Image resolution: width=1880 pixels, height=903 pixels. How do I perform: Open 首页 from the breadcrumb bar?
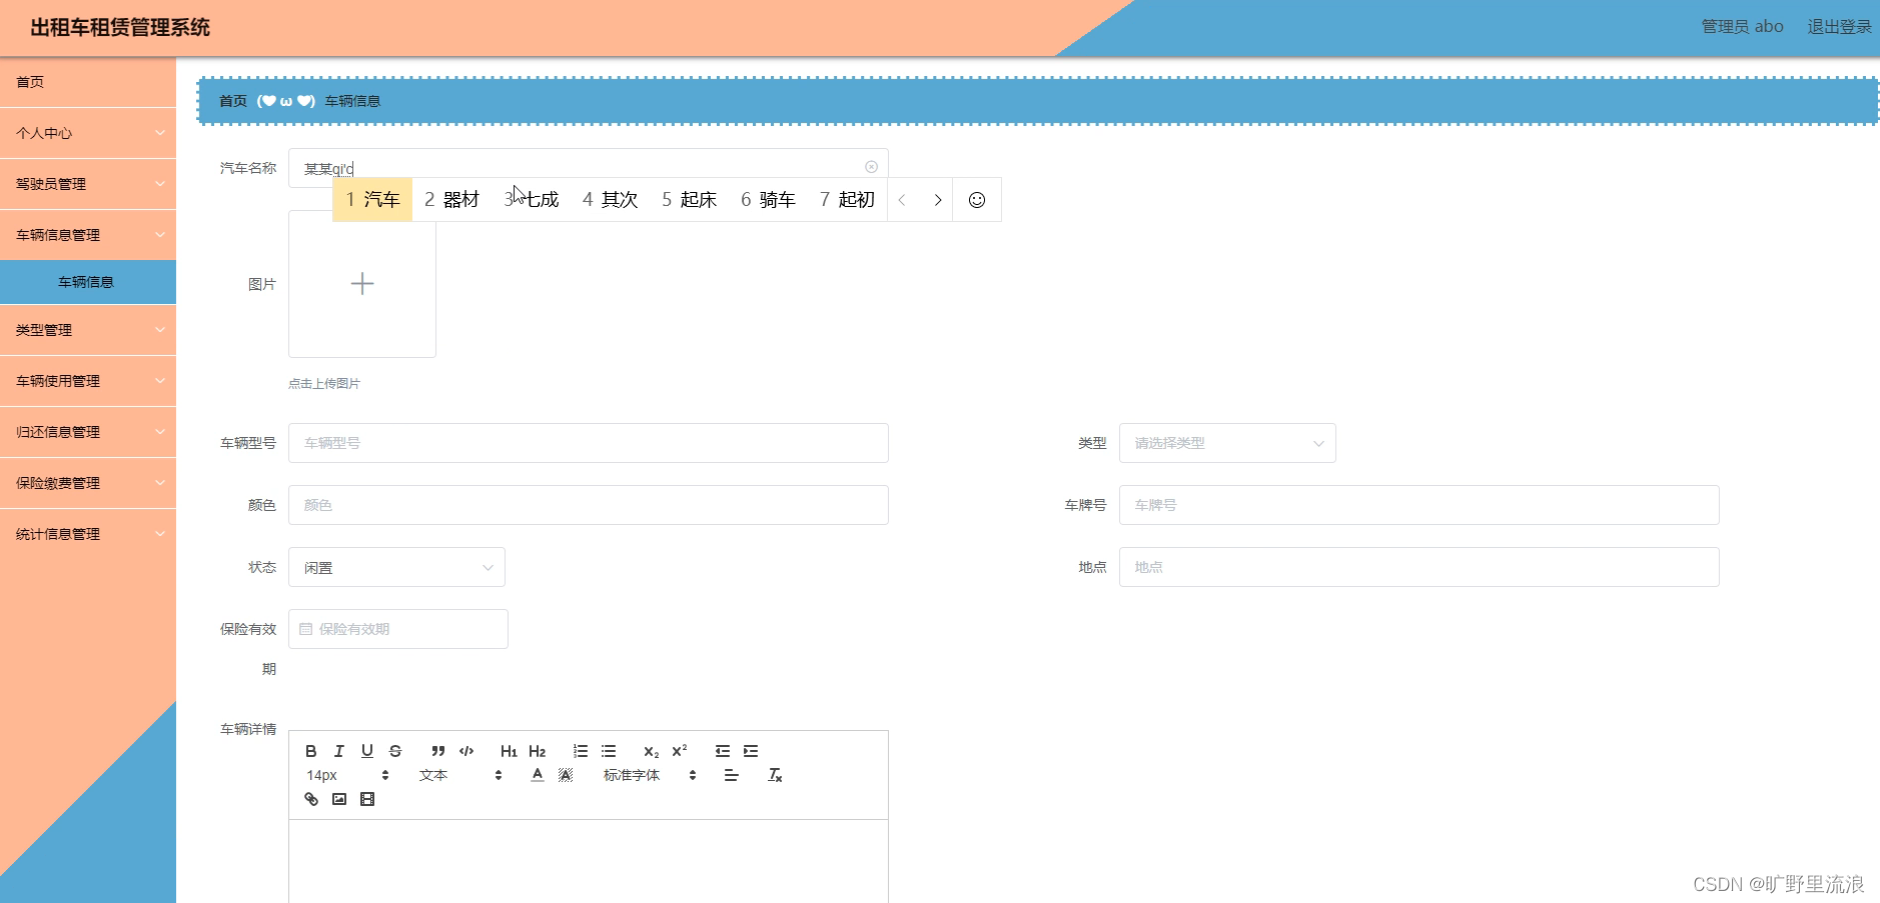[x=234, y=100]
